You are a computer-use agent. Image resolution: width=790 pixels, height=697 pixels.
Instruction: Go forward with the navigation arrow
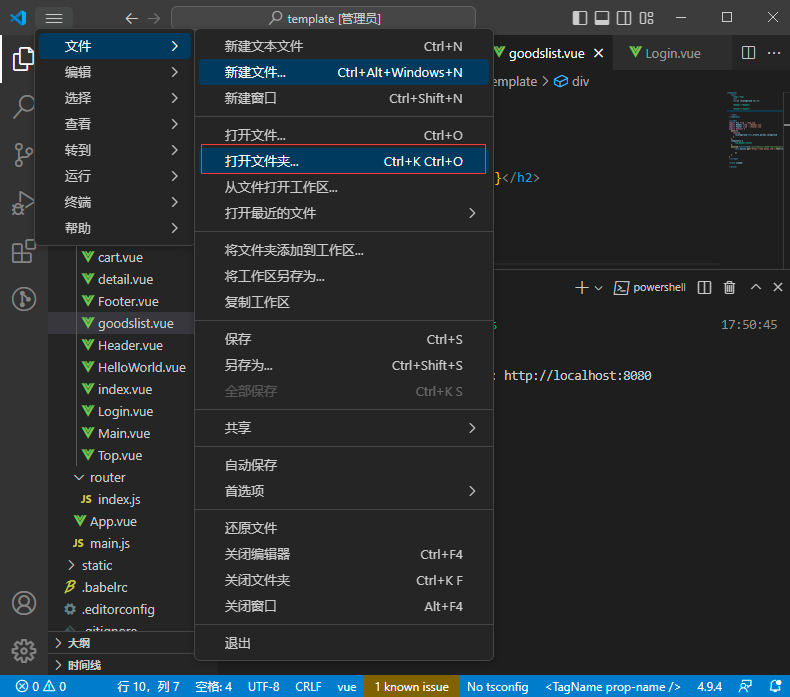[x=154, y=19]
